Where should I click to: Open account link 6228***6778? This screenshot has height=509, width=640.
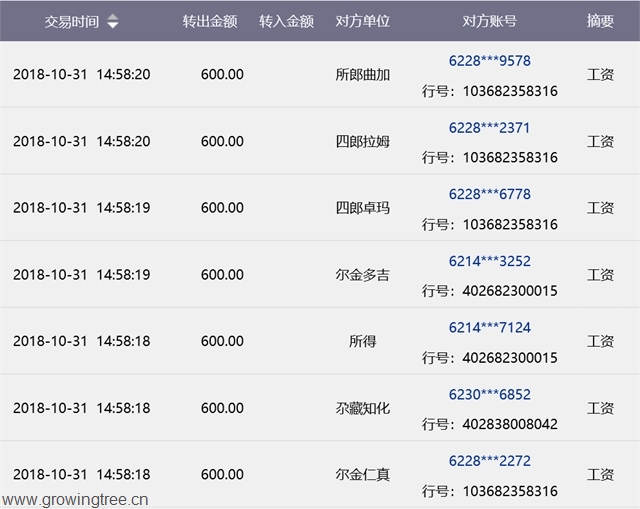[x=489, y=194]
